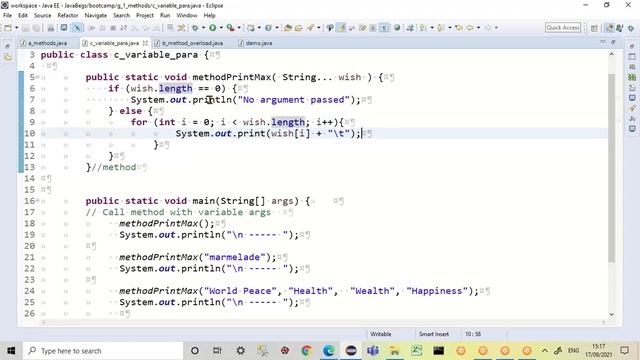This screenshot has width=640, height=360.
Task: Click the Open Perspective icon
Action: (x=594, y=28)
